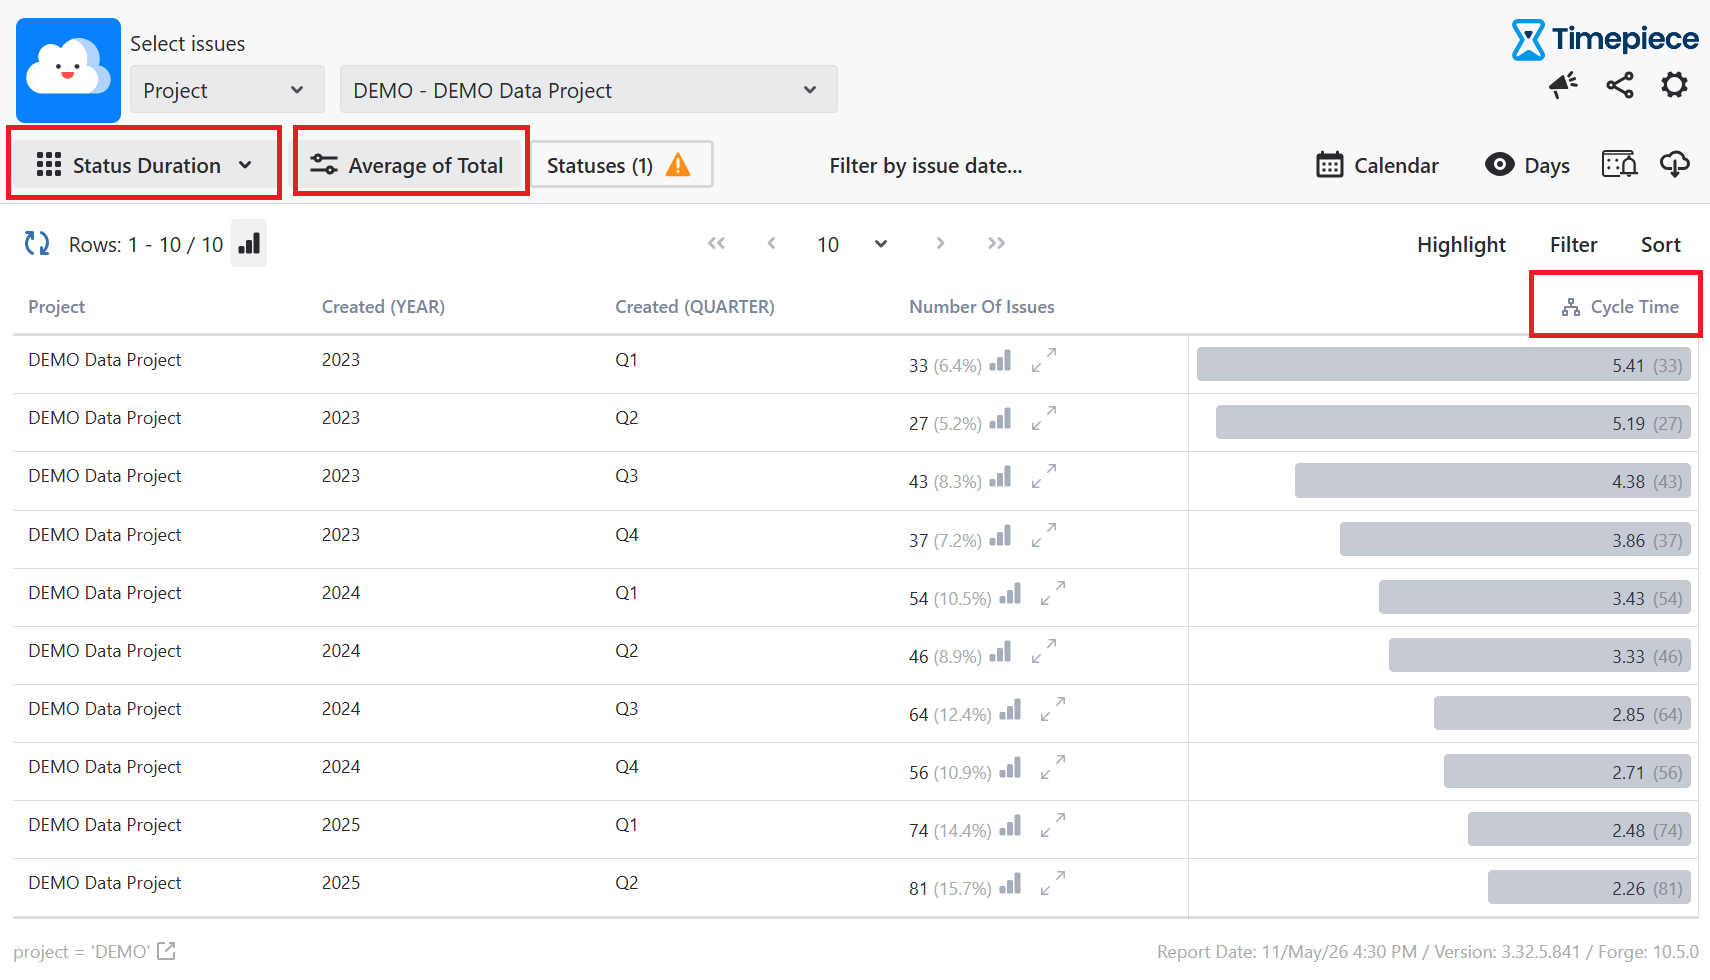Viewport: 1710px width, 980px height.
Task: Click the refresh report icon
Action: point(37,243)
